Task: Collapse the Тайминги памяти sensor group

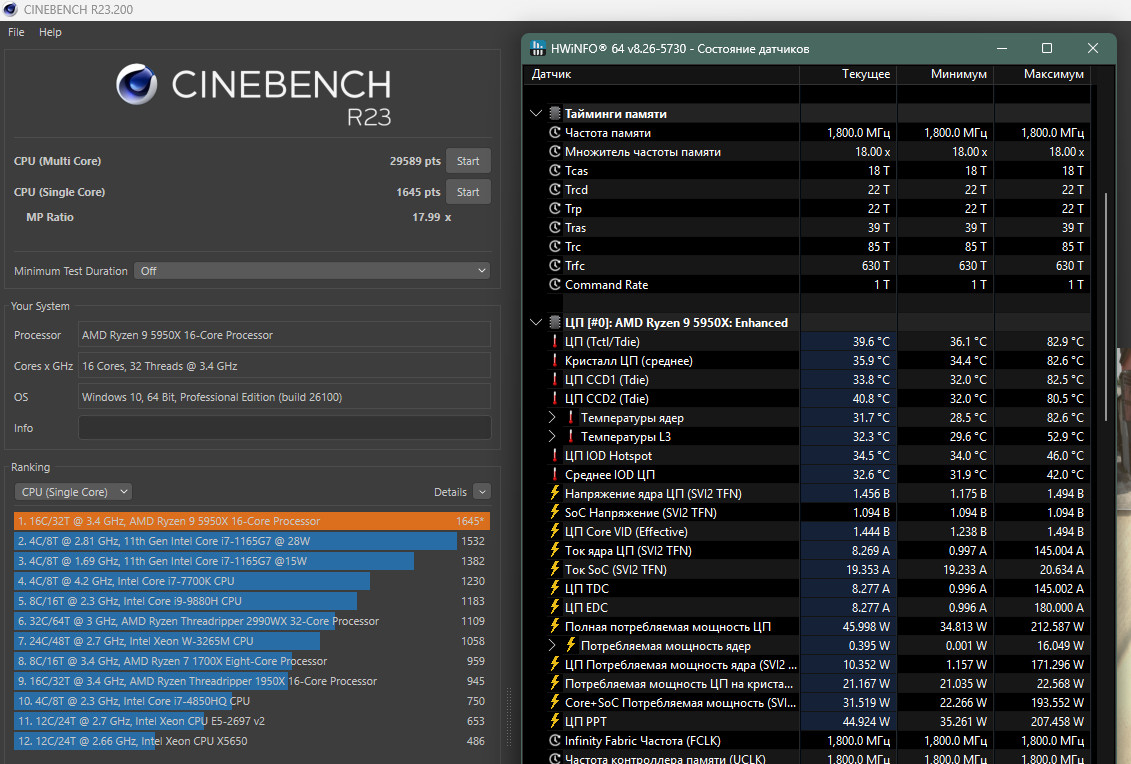Action: tap(536, 113)
